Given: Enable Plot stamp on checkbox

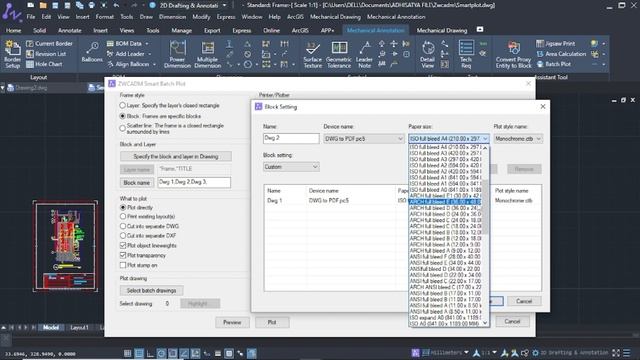Looking at the screenshot, I should click(x=123, y=265).
